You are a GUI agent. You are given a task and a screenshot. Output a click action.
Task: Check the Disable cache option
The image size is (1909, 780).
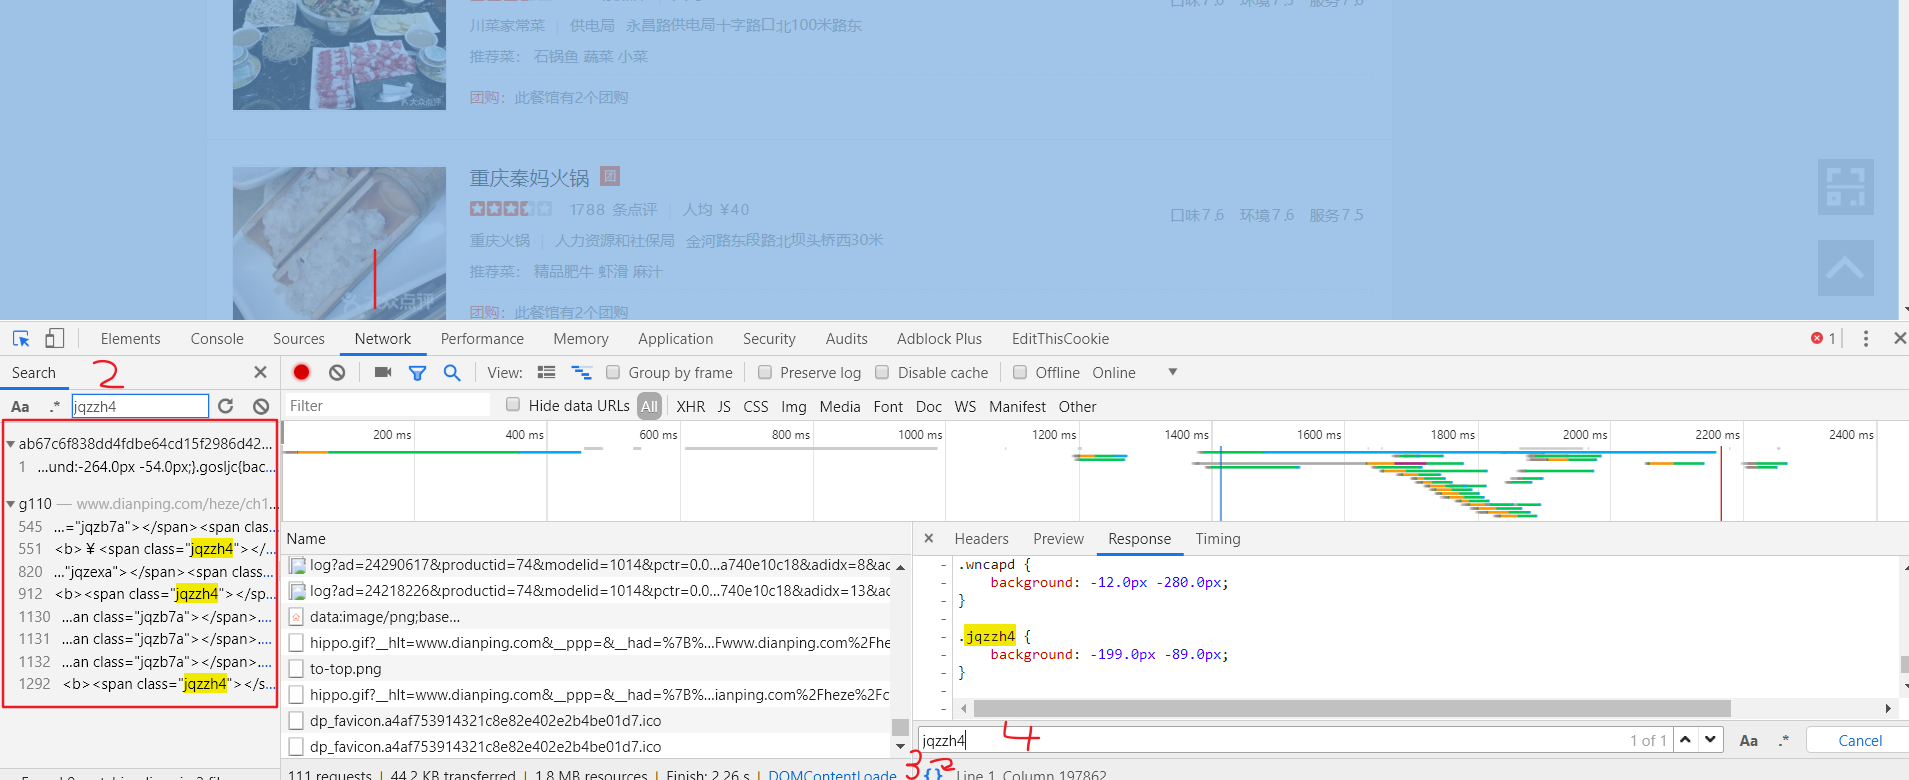click(882, 372)
